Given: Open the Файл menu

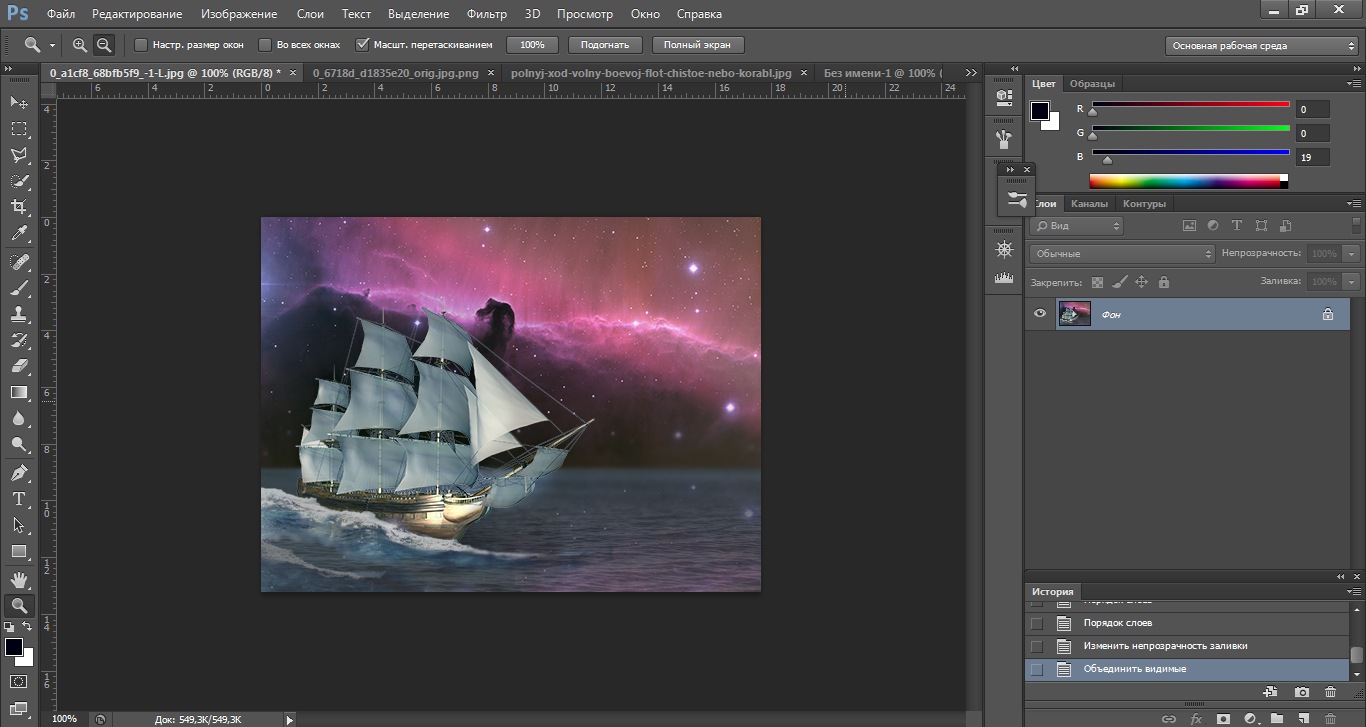Looking at the screenshot, I should coord(60,14).
